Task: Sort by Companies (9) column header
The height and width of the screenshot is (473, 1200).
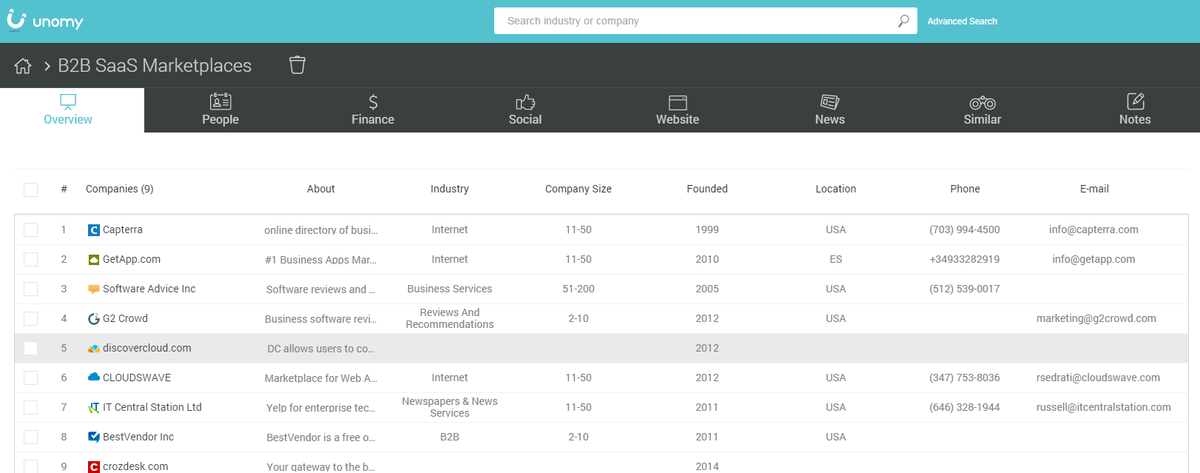Action: pyautogui.click(x=119, y=189)
